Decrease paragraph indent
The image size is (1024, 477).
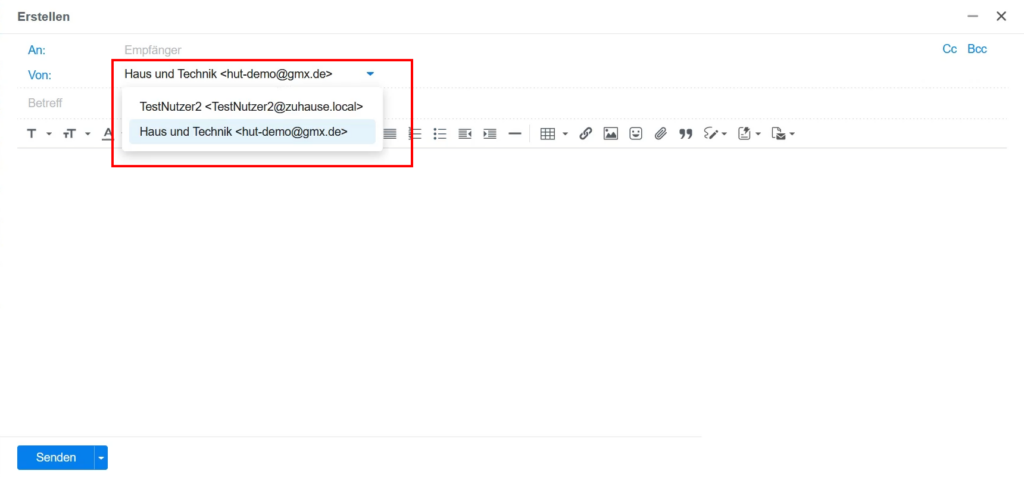coord(465,134)
